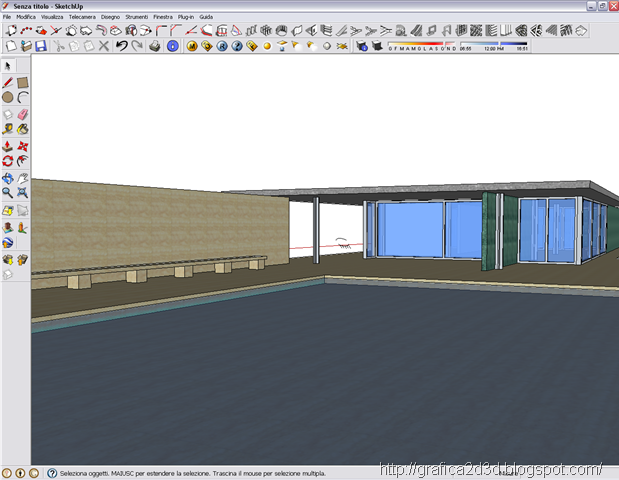Open the Telecamera menu

[82, 17]
